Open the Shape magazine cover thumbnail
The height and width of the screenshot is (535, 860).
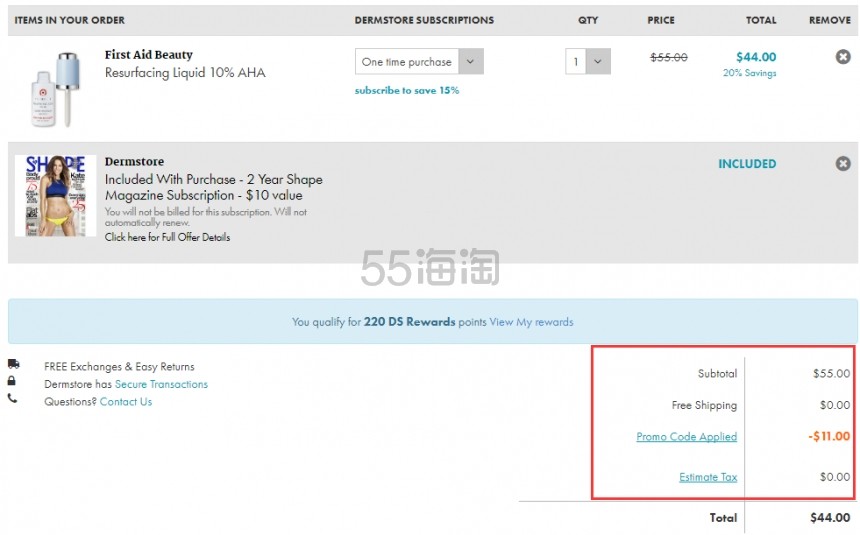click(x=55, y=195)
